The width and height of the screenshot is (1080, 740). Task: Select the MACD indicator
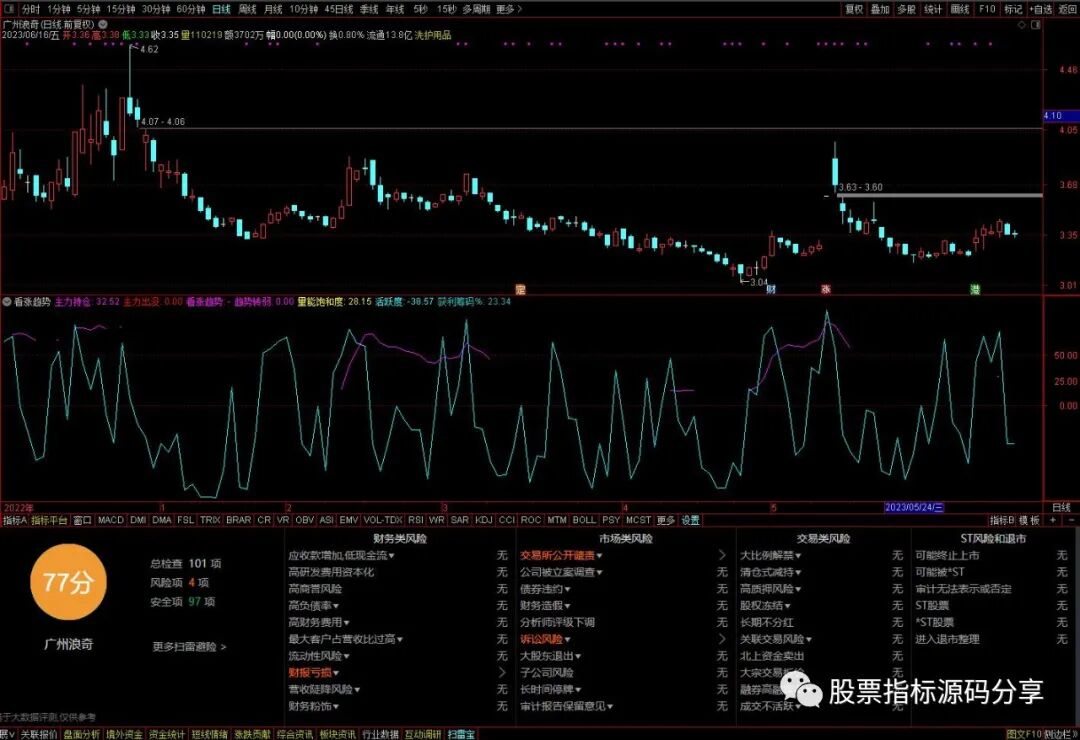click(x=110, y=520)
